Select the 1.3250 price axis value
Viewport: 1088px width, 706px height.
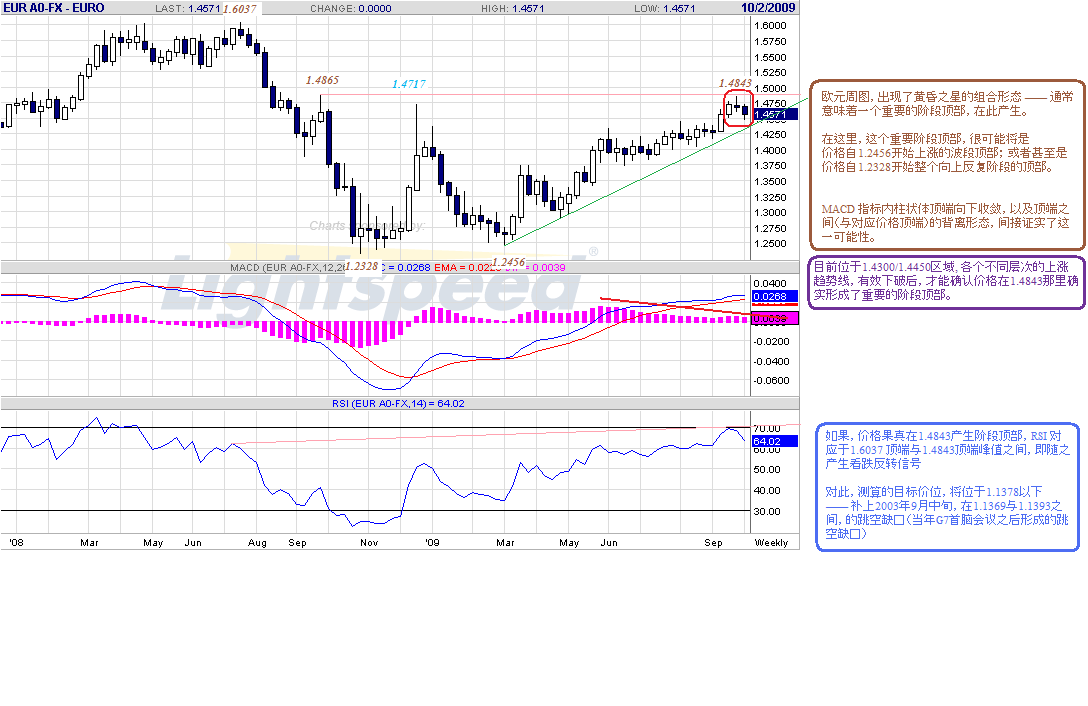coord(770,198)
